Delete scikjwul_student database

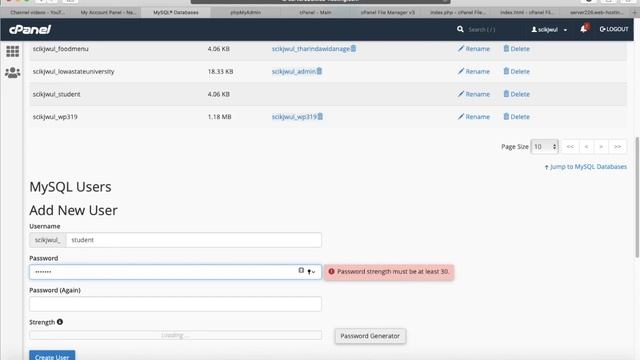pyautogui.click(x=516, y=94)
